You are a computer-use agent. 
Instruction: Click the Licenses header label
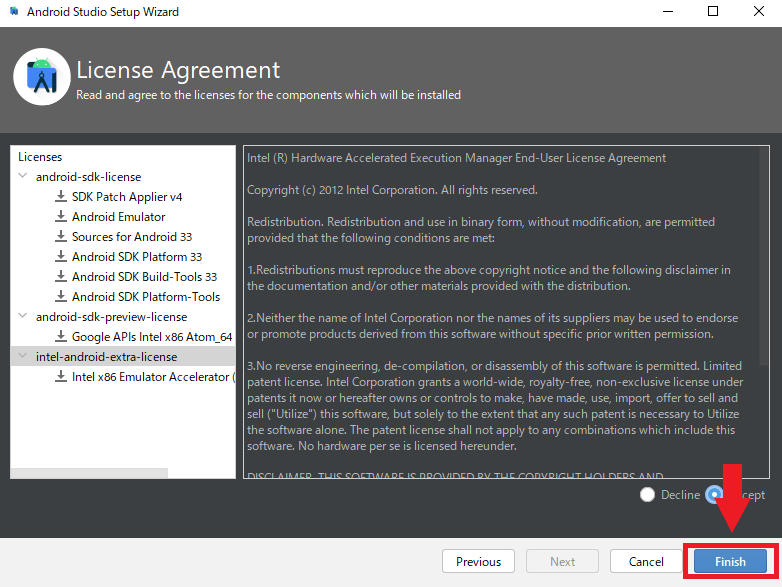click(40, 157)
